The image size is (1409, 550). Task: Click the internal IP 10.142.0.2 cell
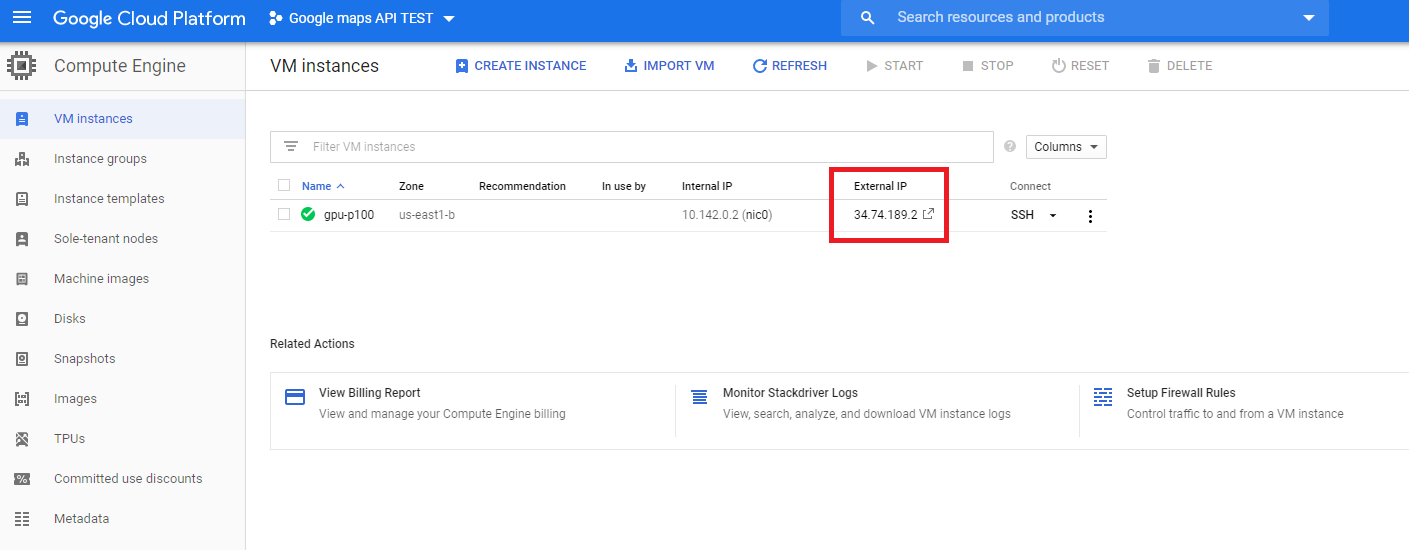pyautogui.click(x=727, y=215)
